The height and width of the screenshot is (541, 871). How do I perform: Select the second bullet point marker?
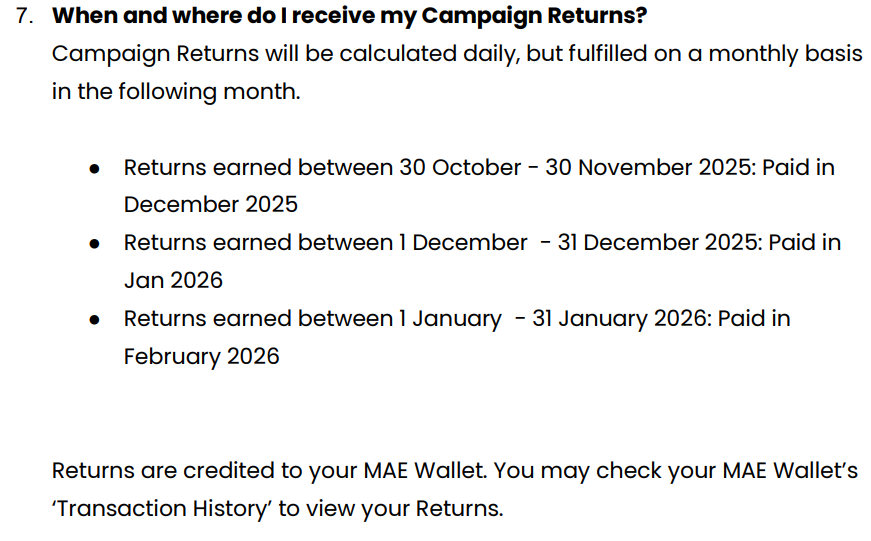tap(94, 244)
